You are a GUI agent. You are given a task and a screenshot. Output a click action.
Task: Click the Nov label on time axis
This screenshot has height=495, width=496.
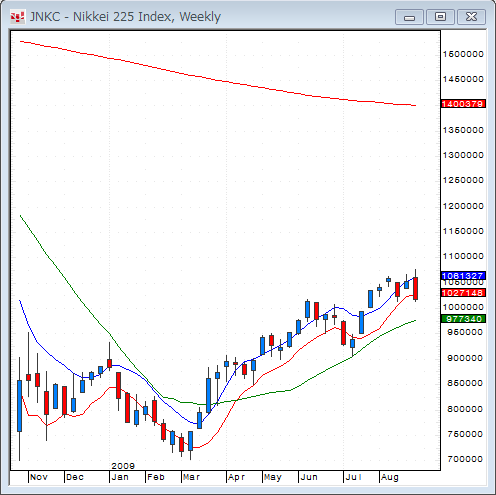[x=39, y=477]
